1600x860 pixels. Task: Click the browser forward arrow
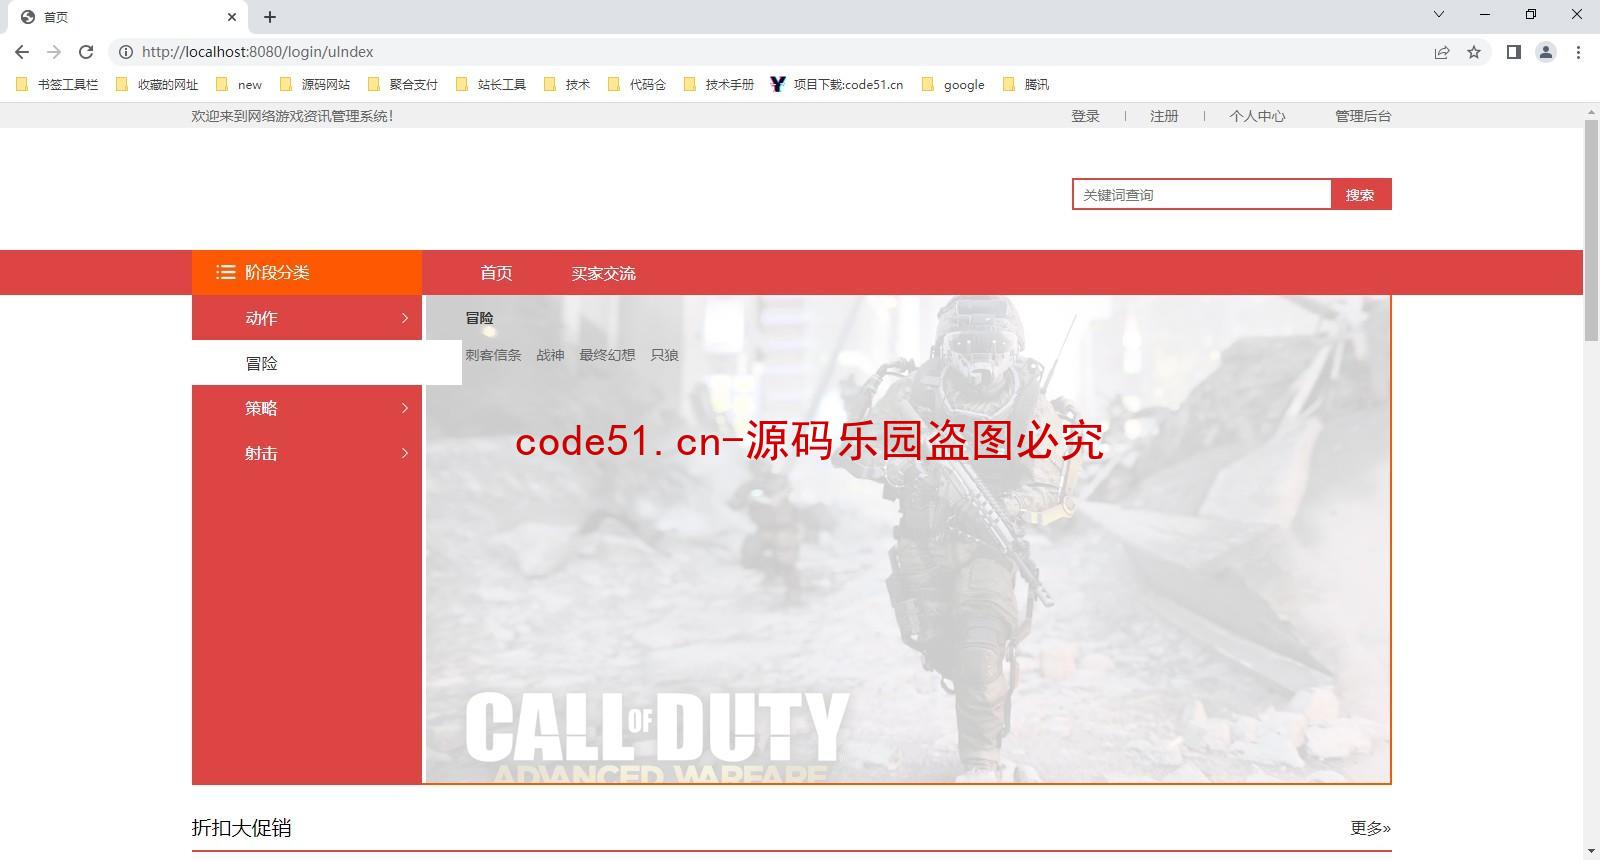(54, 52)
